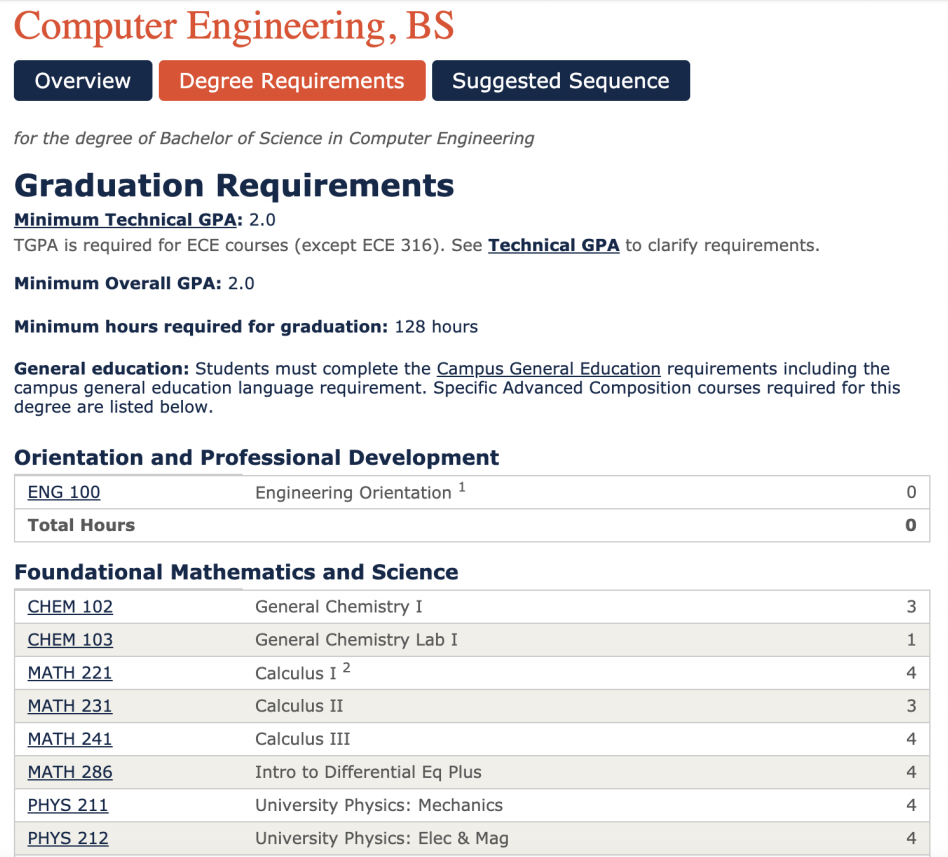
Task: View the Suggested Sequence tab
Action: 561,81
